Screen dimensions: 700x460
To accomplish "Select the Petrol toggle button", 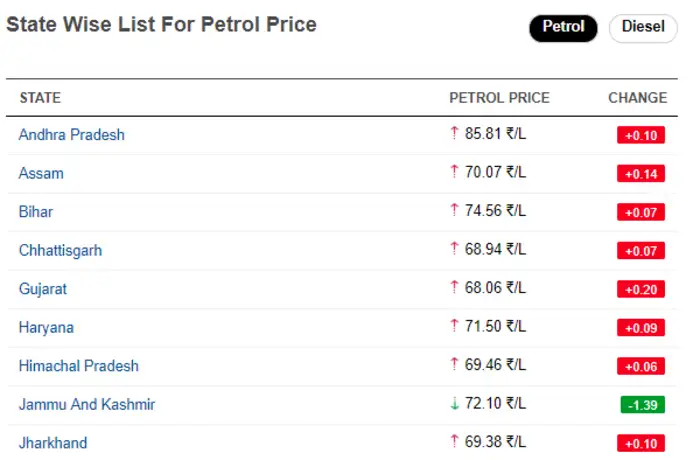I will tap(563, 27).
